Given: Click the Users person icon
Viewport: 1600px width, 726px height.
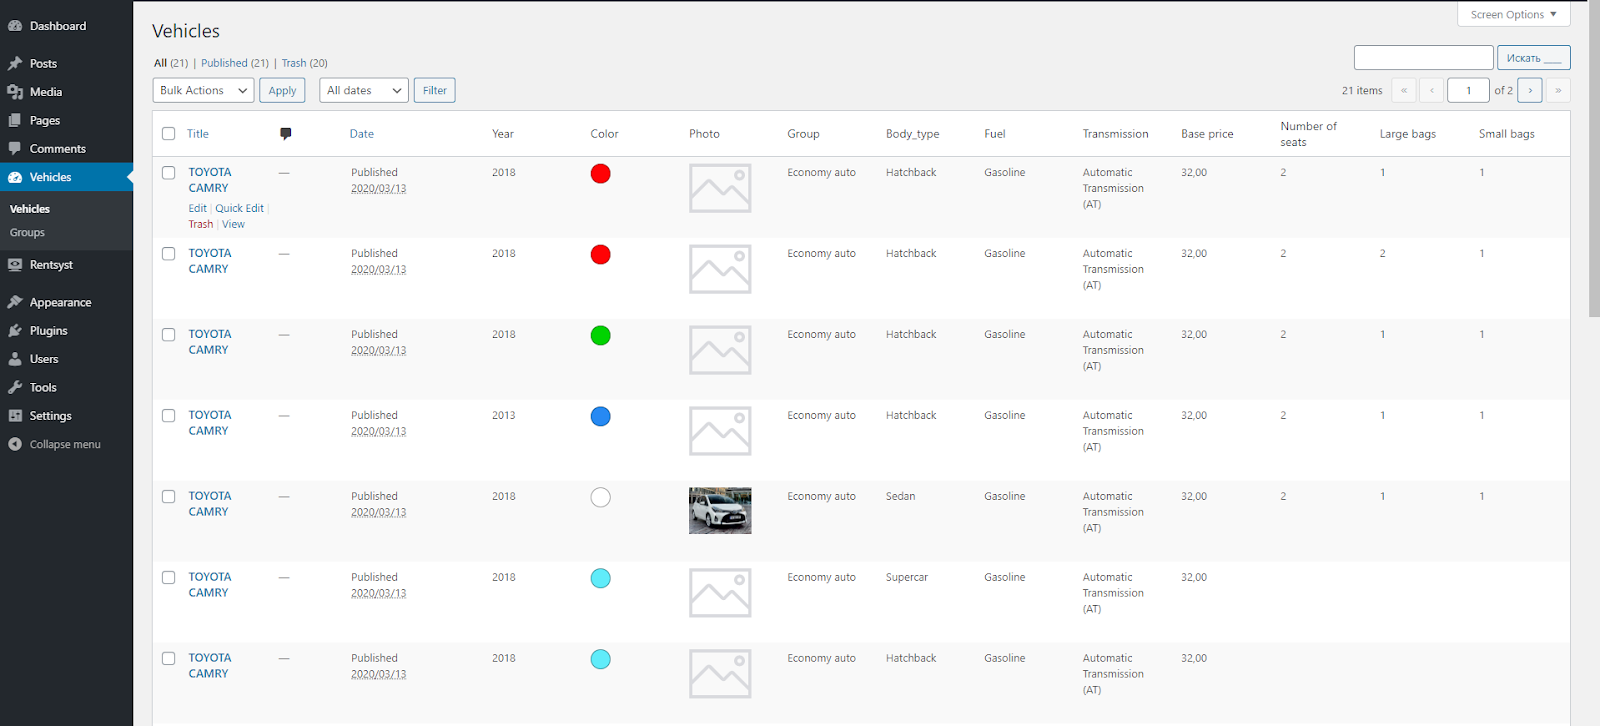Looking at the screenshot, I should [x=15, y=359].
